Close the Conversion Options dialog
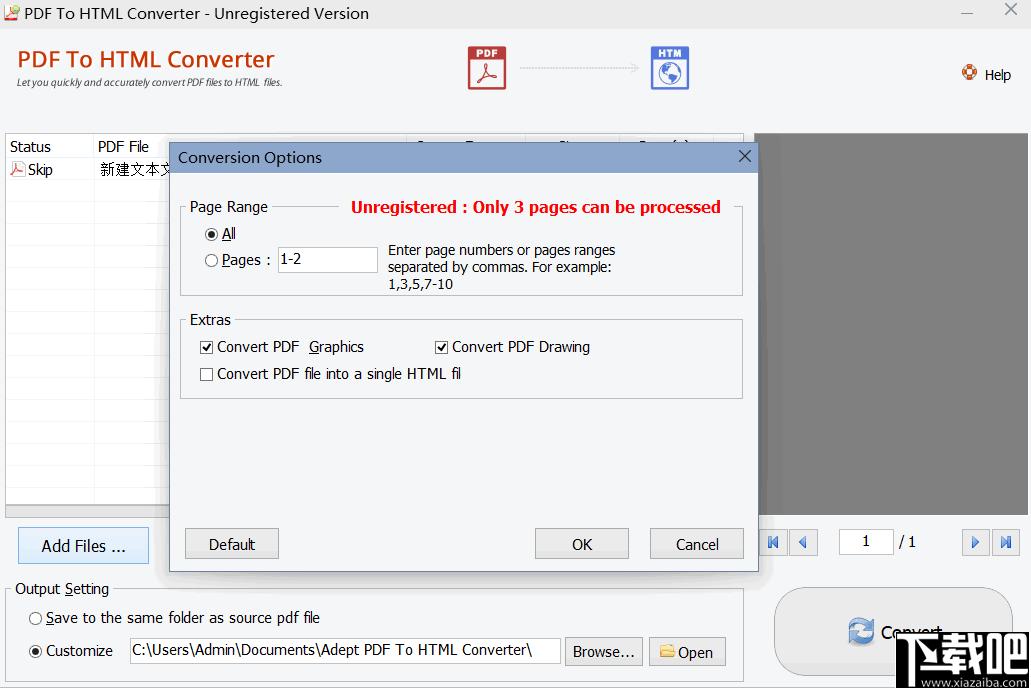Screen dimensions: 1031x688 coord(744,157)
